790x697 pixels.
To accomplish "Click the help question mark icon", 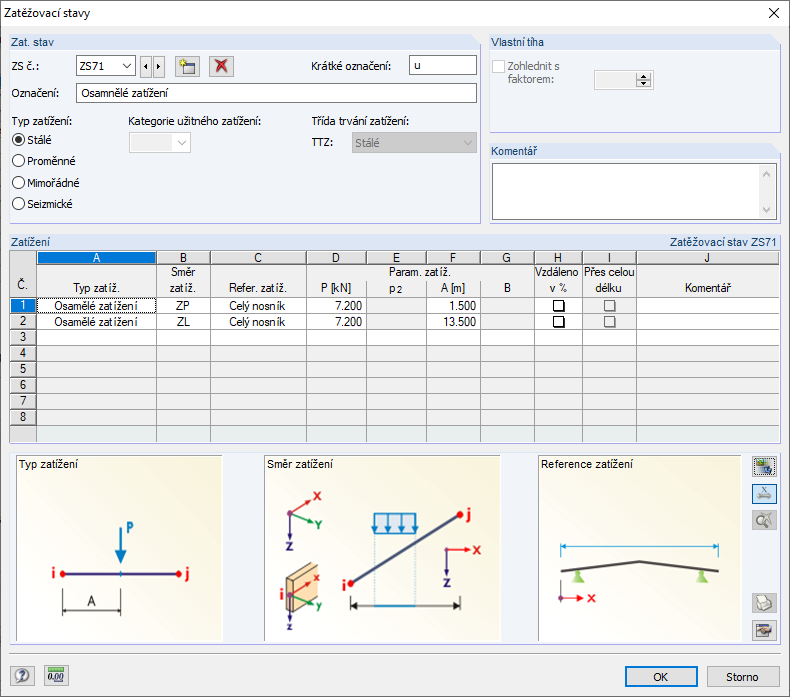I will (x=22, y=675).
